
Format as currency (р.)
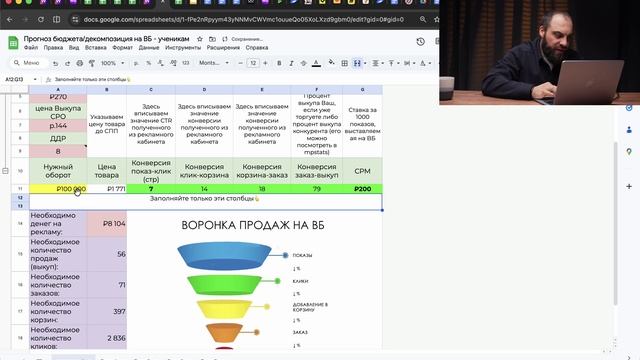[x=136, y=63]
